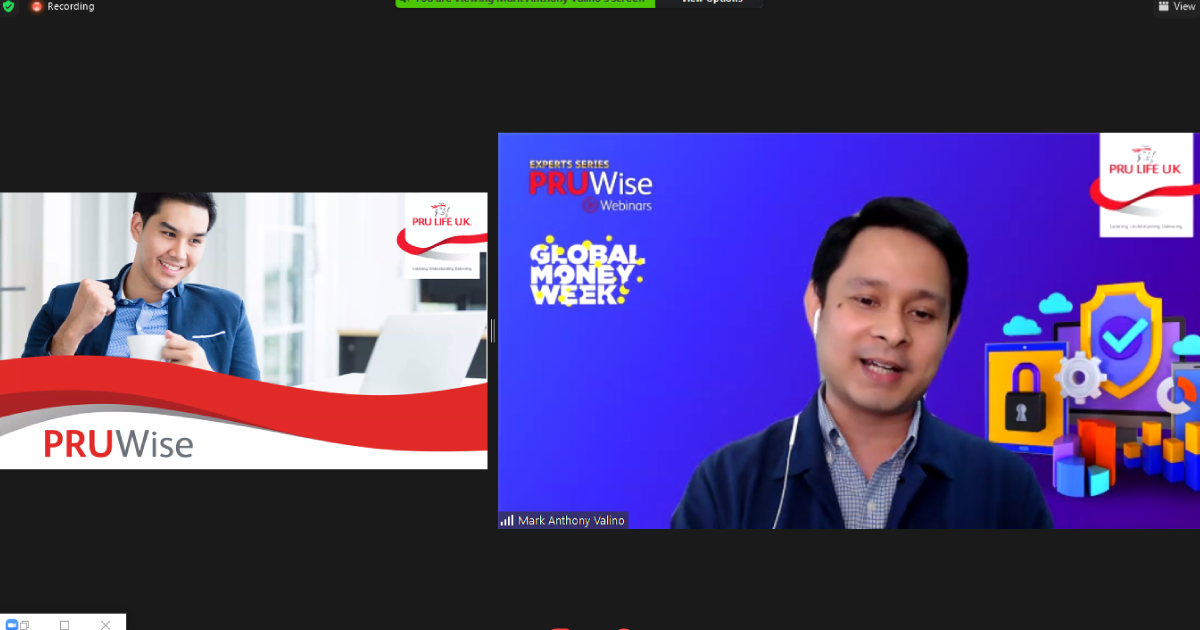
Task: Maximize the small Zoom window
Action: coord(64,624)
